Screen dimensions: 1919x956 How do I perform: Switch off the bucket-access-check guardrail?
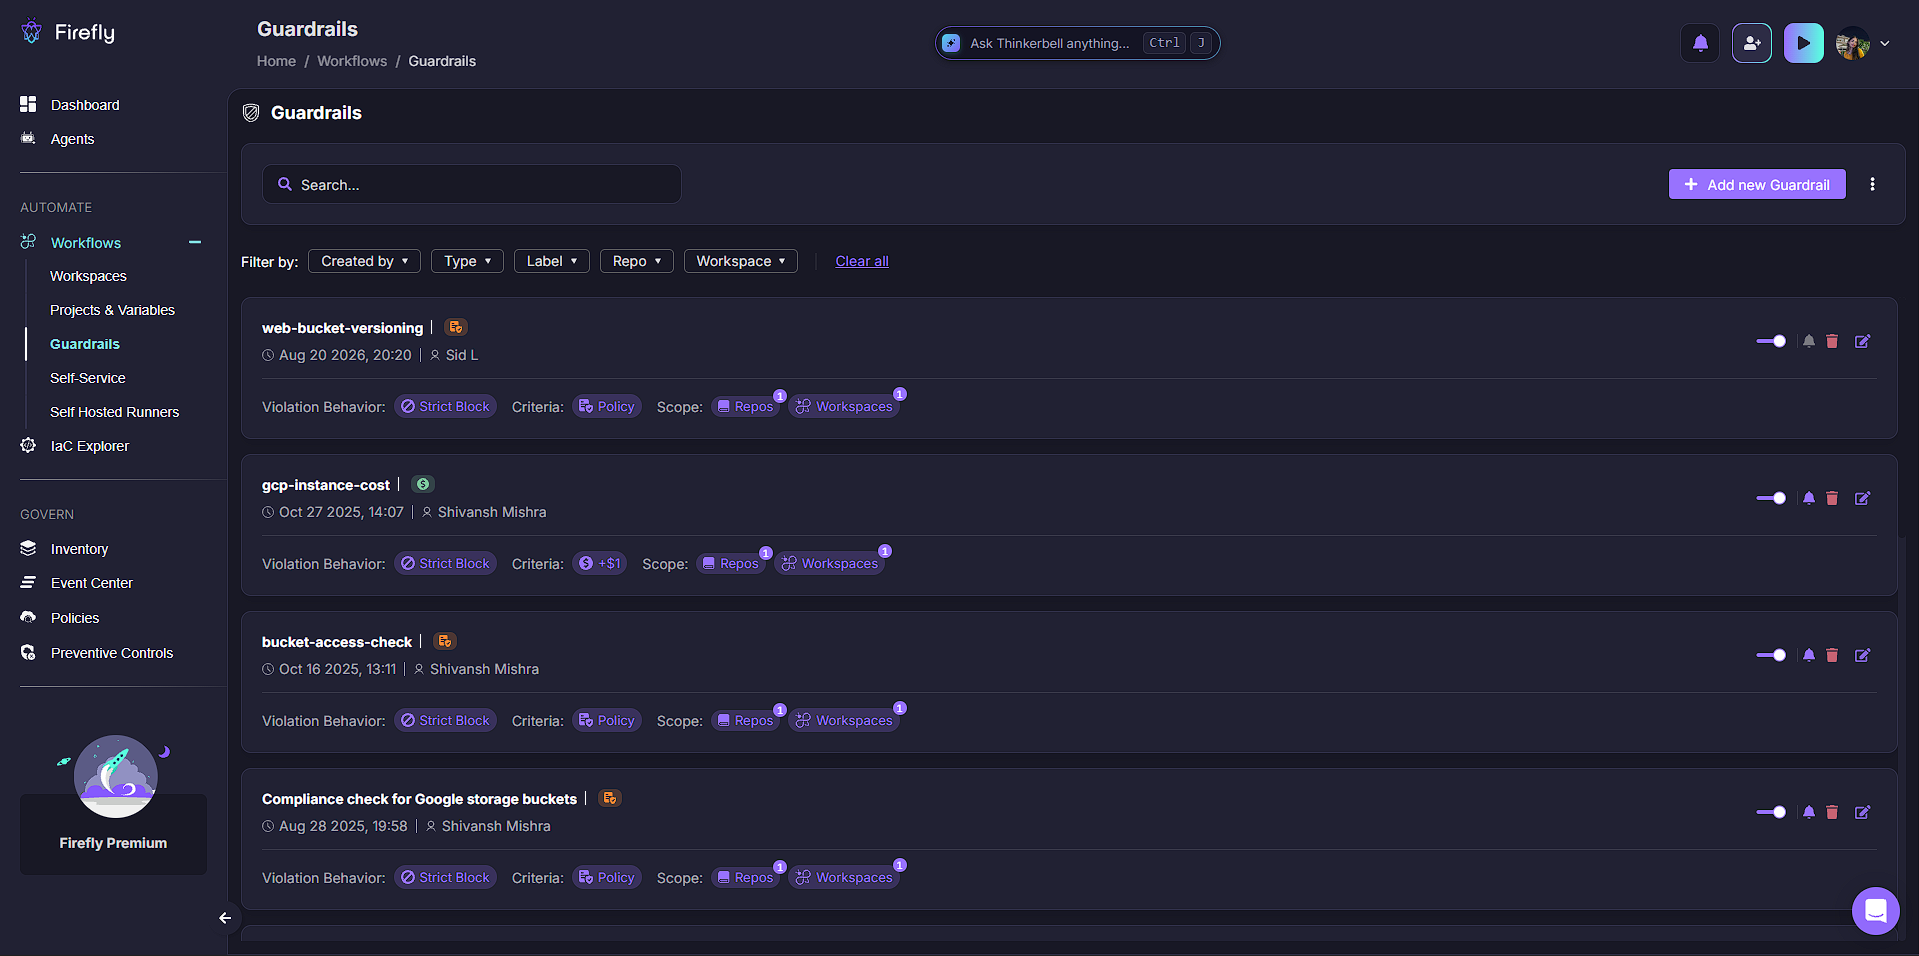(x=1771, y=655)
